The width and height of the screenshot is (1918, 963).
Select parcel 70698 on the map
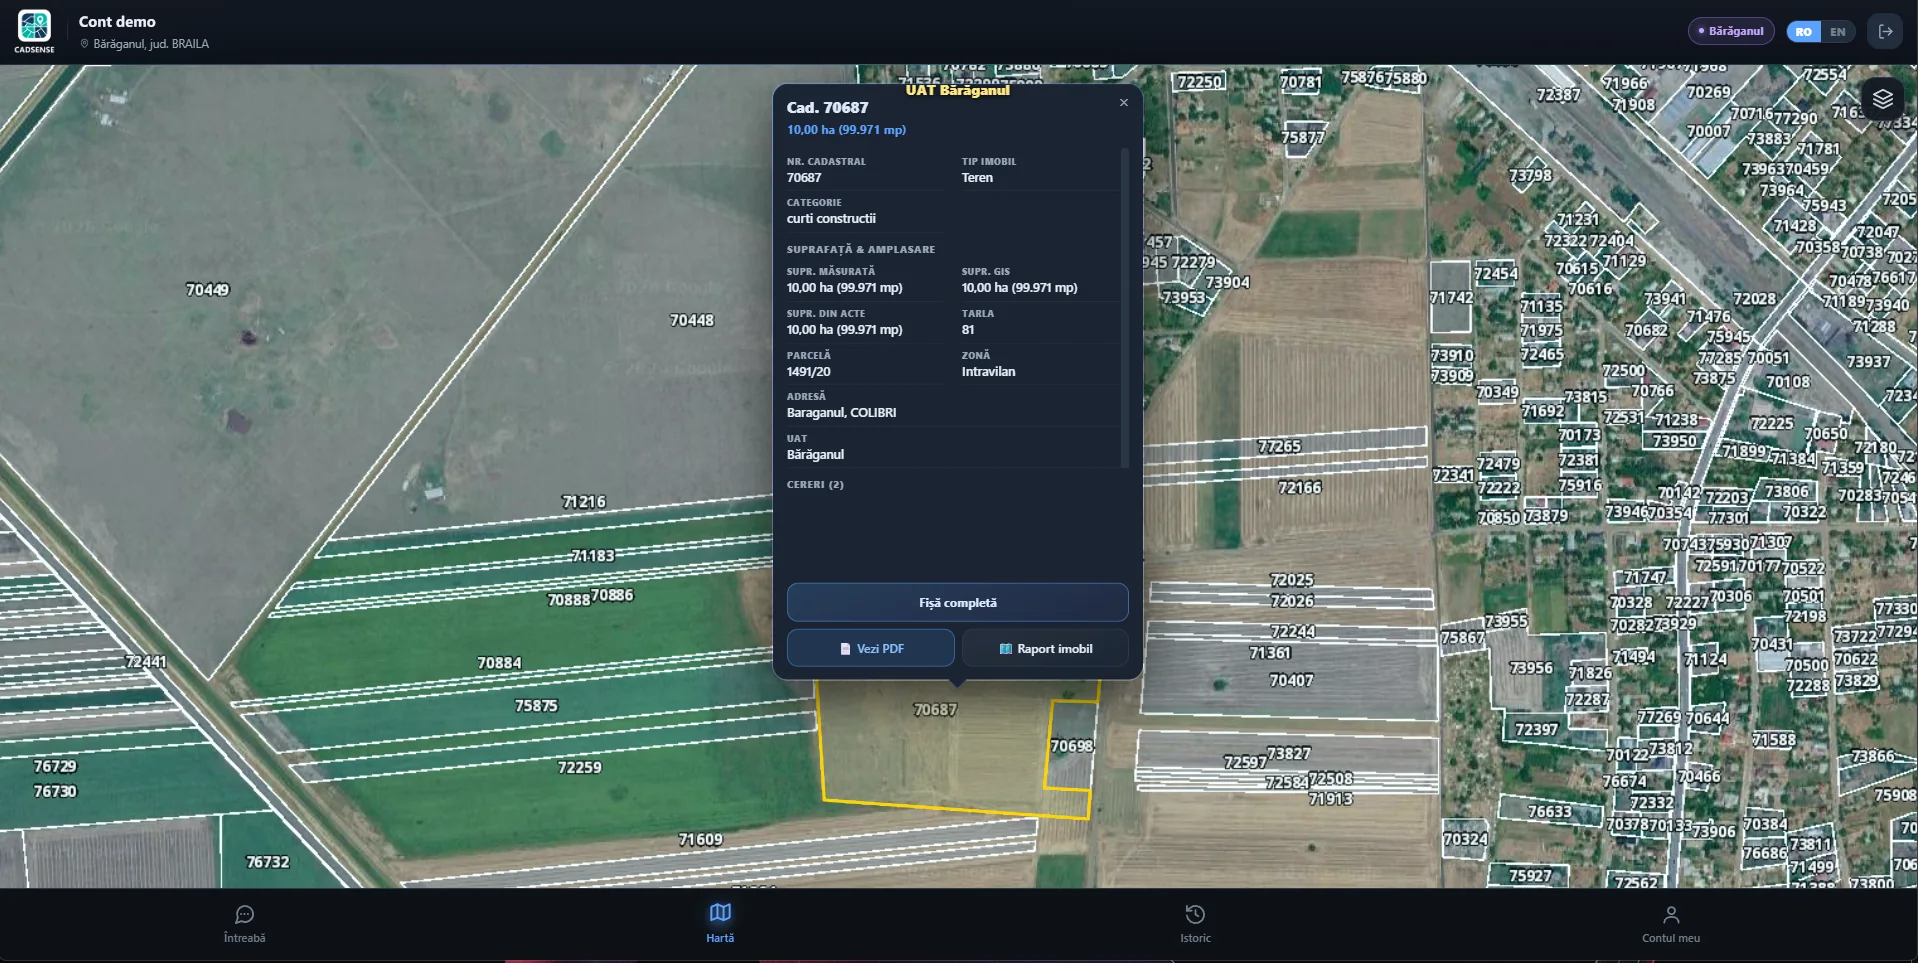[x=1072, y=746]
